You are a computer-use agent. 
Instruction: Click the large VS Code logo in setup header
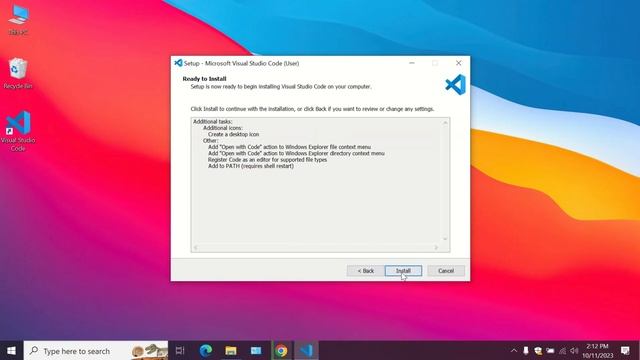point(455,85)
